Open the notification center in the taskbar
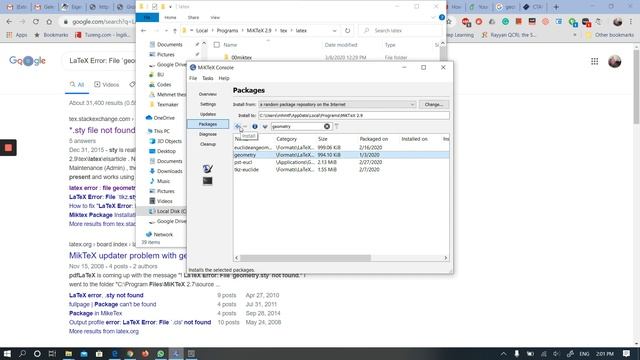Image resolution: width=640 pixels, height=360 pixels. click(627, 353)
